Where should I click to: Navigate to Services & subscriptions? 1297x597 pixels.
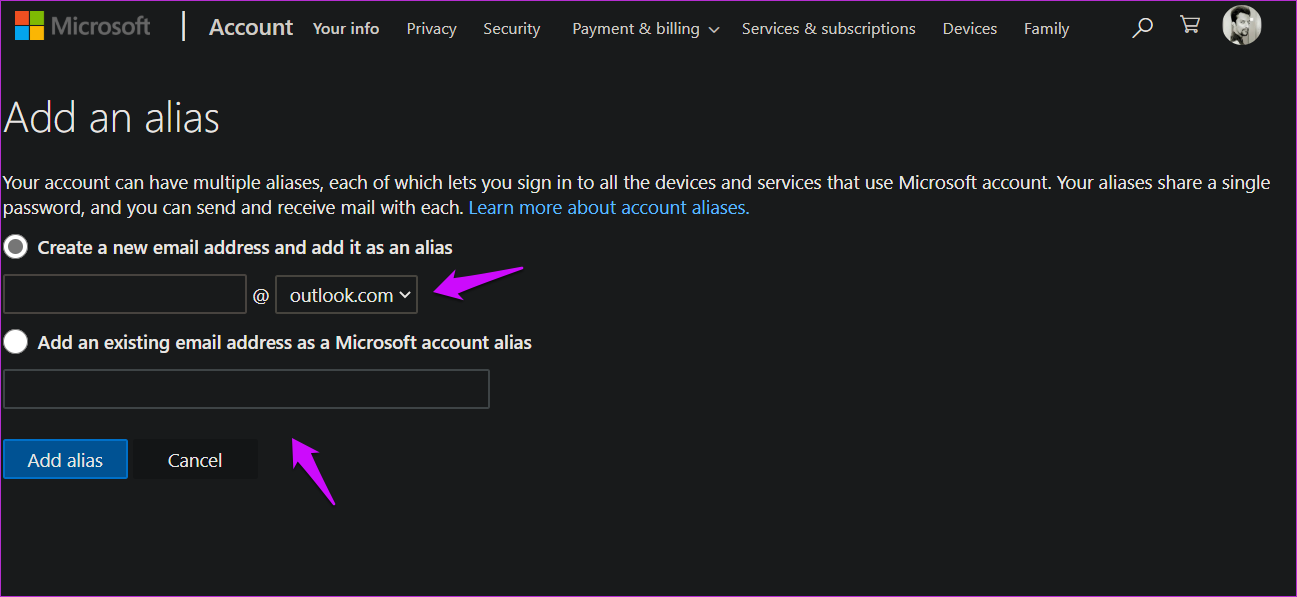[828, 29]
